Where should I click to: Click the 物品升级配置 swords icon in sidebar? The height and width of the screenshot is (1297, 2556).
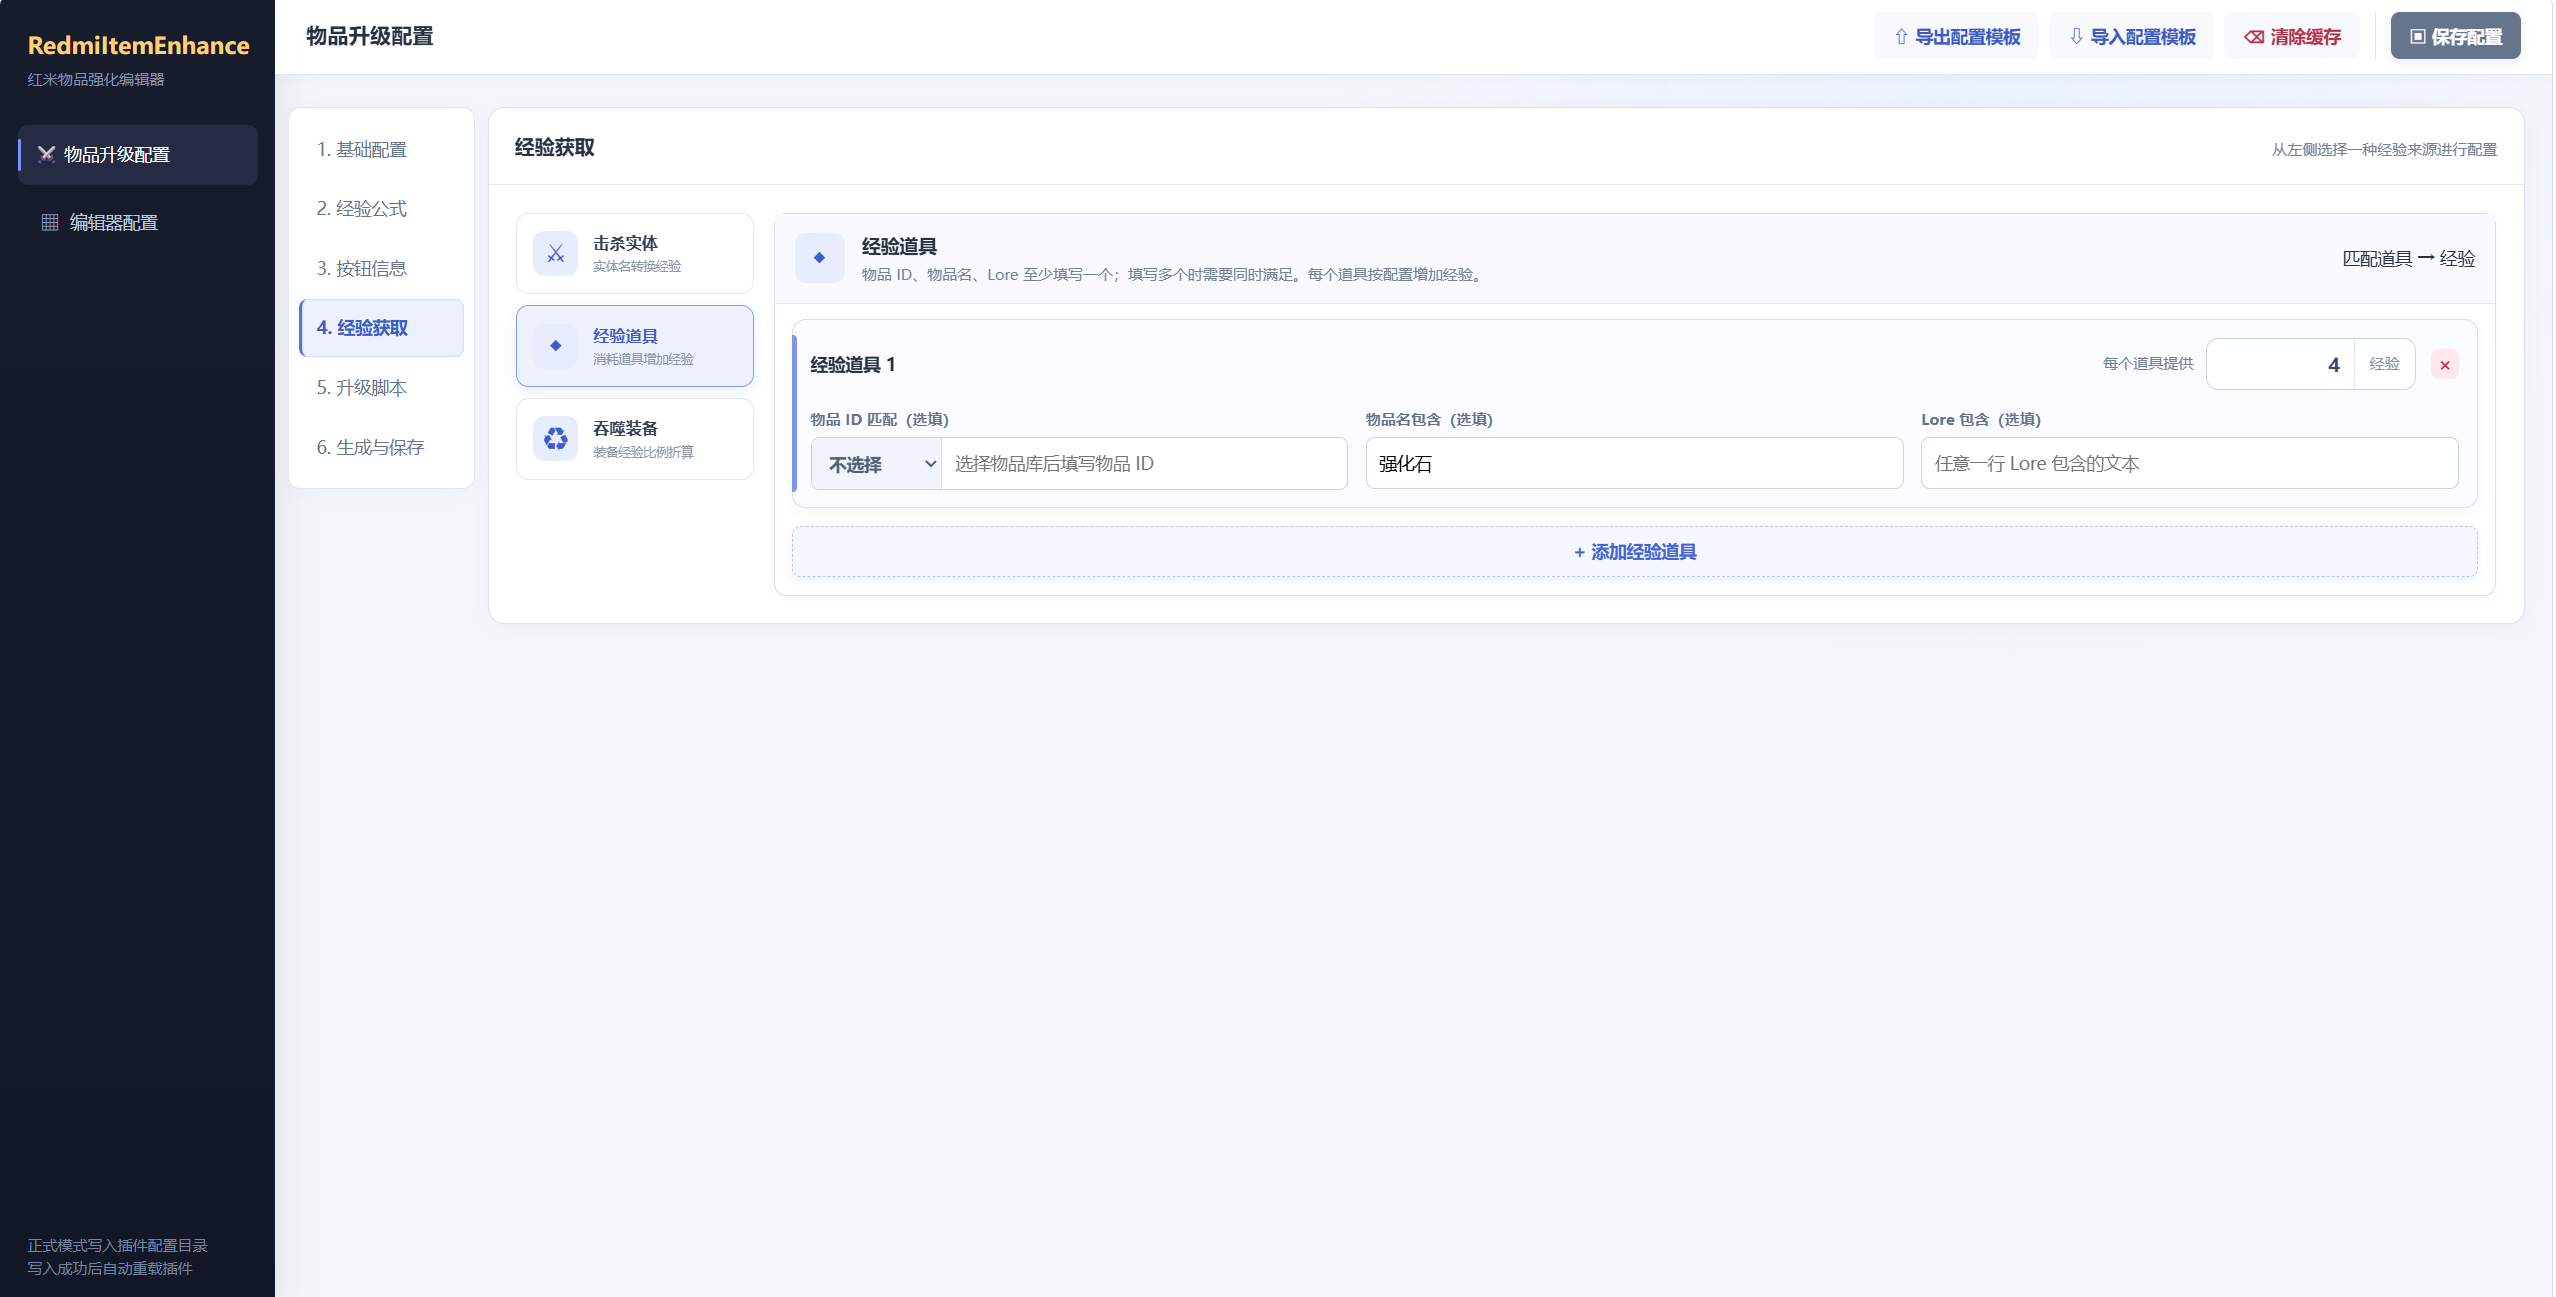pyautogui.click(x=46, y=154)
